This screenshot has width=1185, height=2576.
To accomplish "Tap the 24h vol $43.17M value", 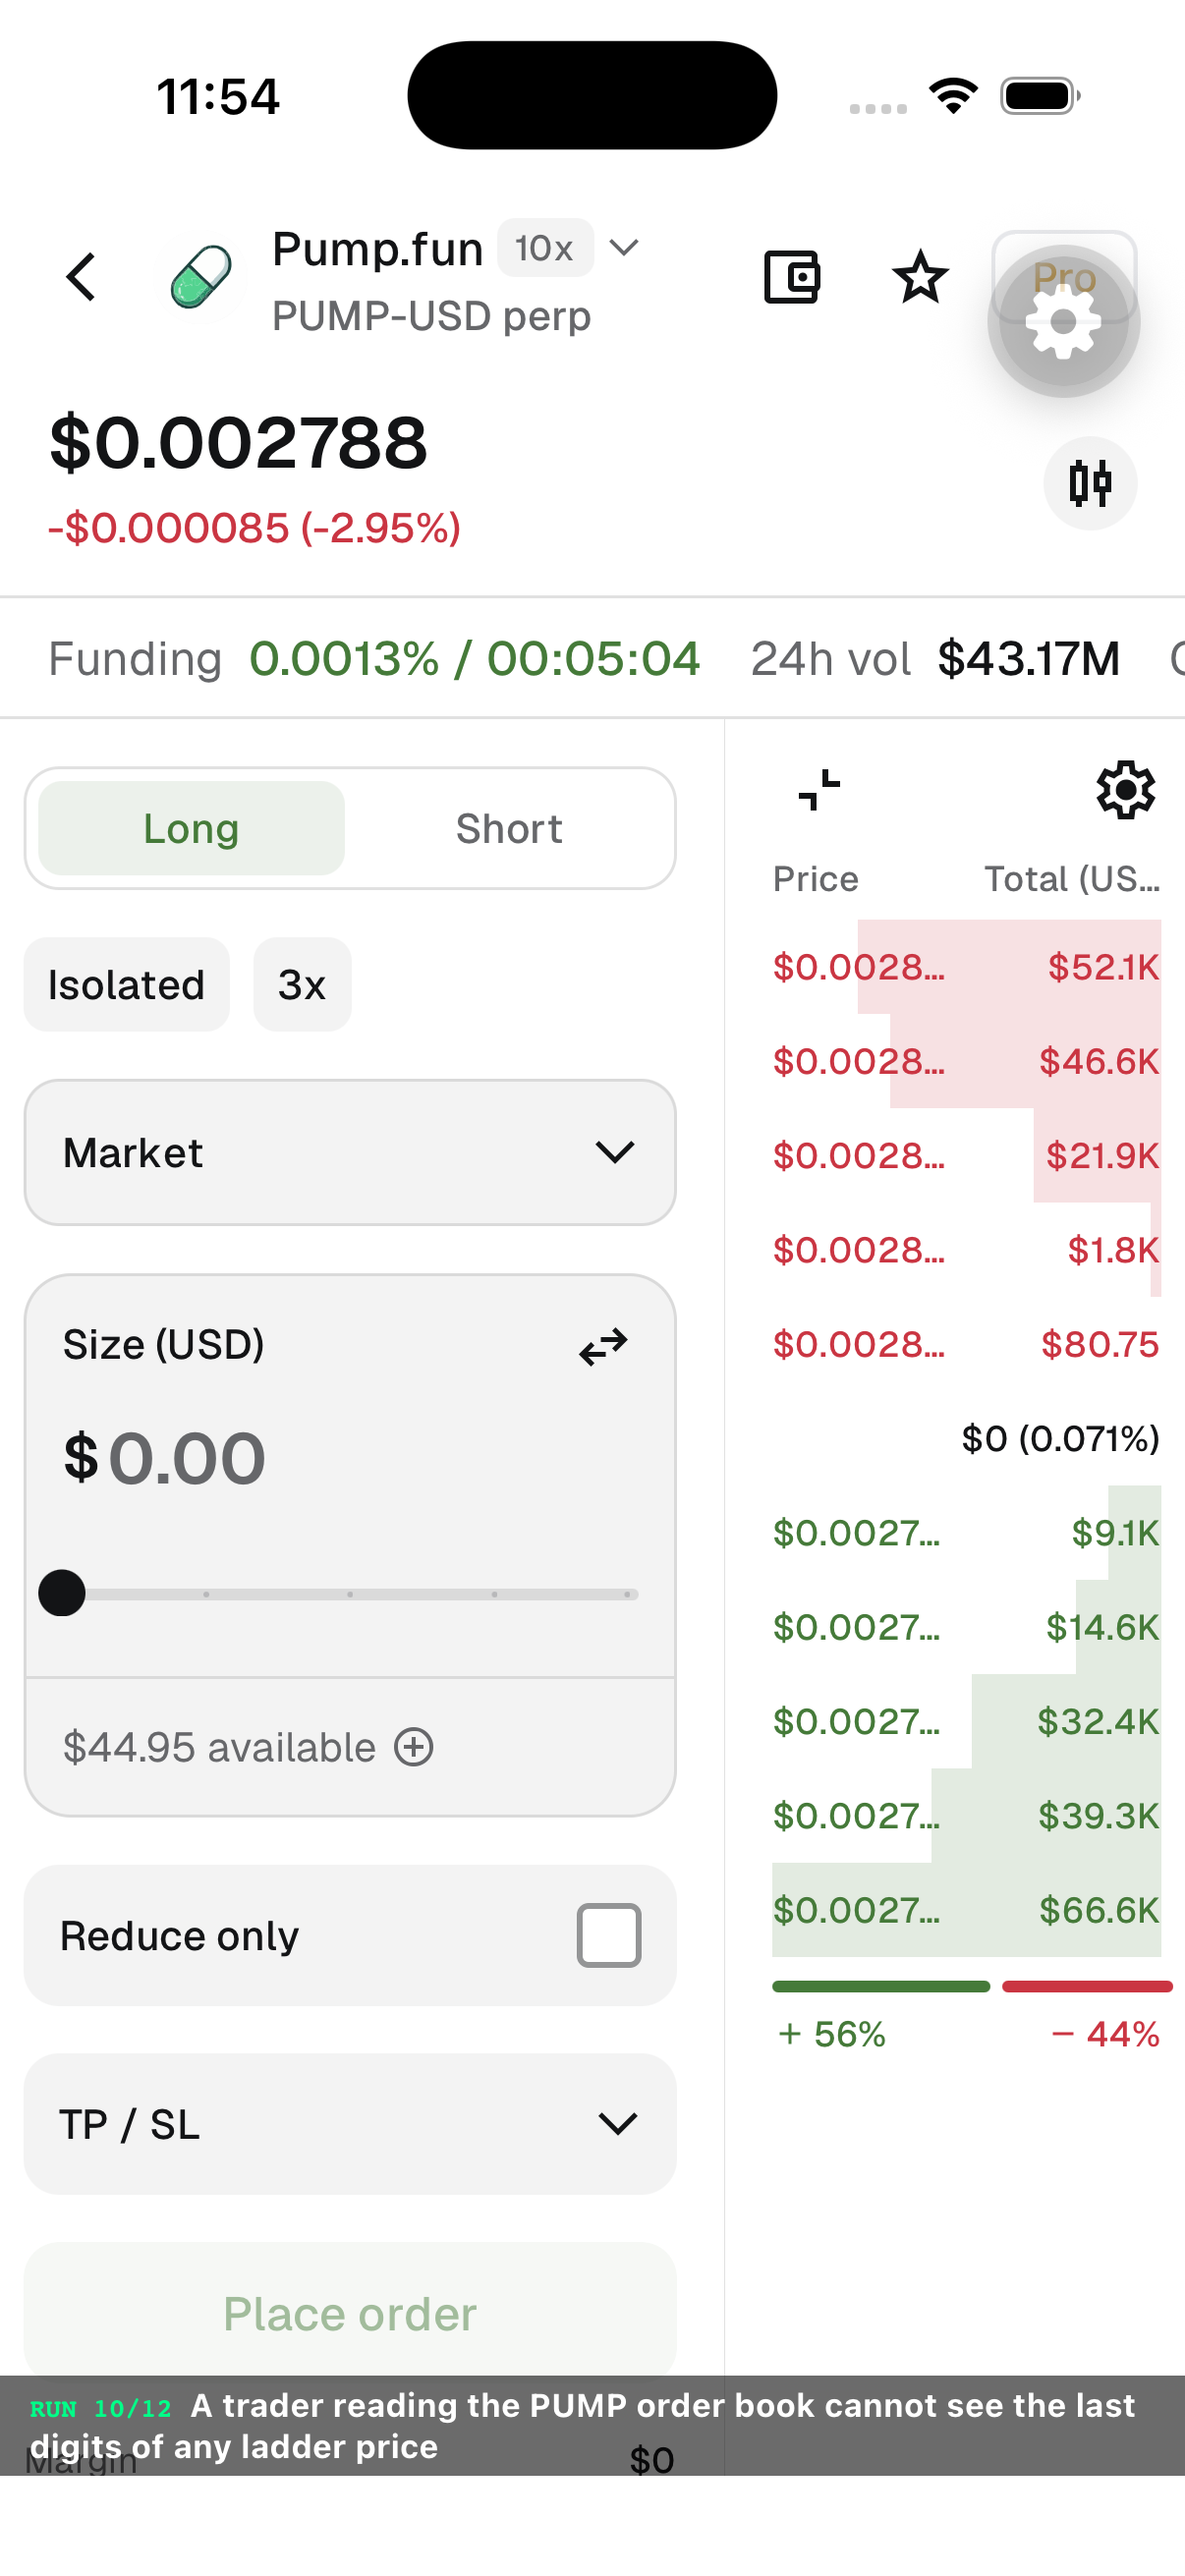I will click(1028, 658).
